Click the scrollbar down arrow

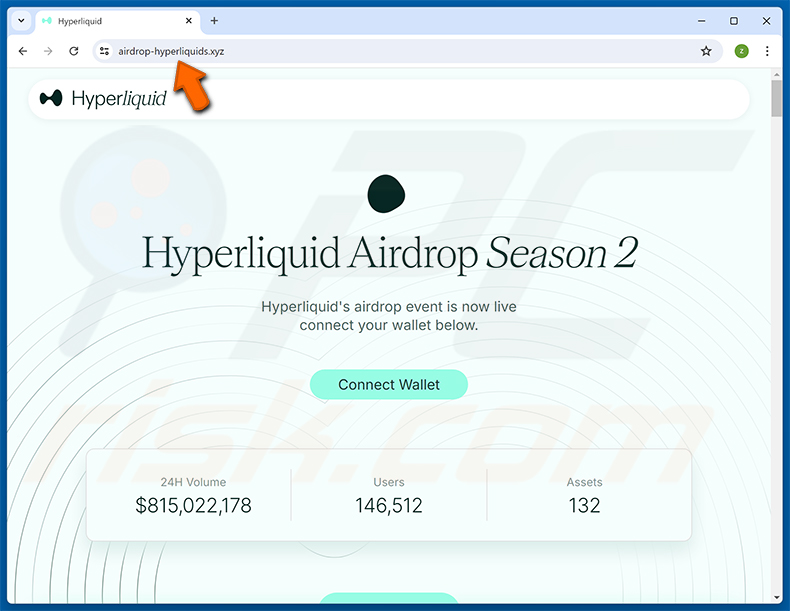coord(776,597)
